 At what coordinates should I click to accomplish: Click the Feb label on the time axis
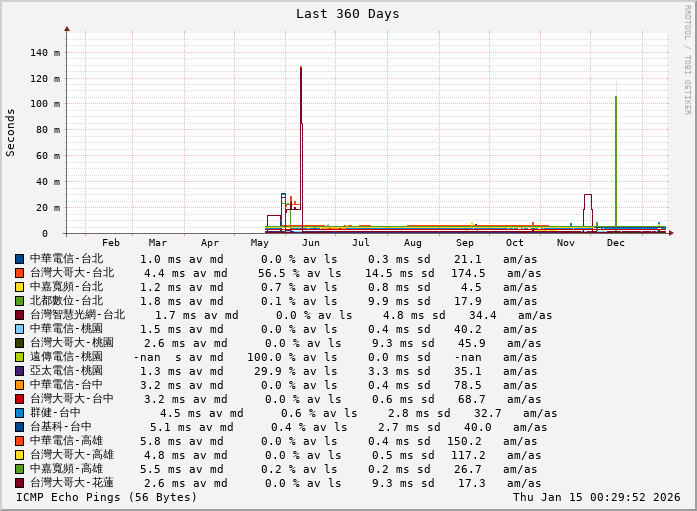click(111, 243)
